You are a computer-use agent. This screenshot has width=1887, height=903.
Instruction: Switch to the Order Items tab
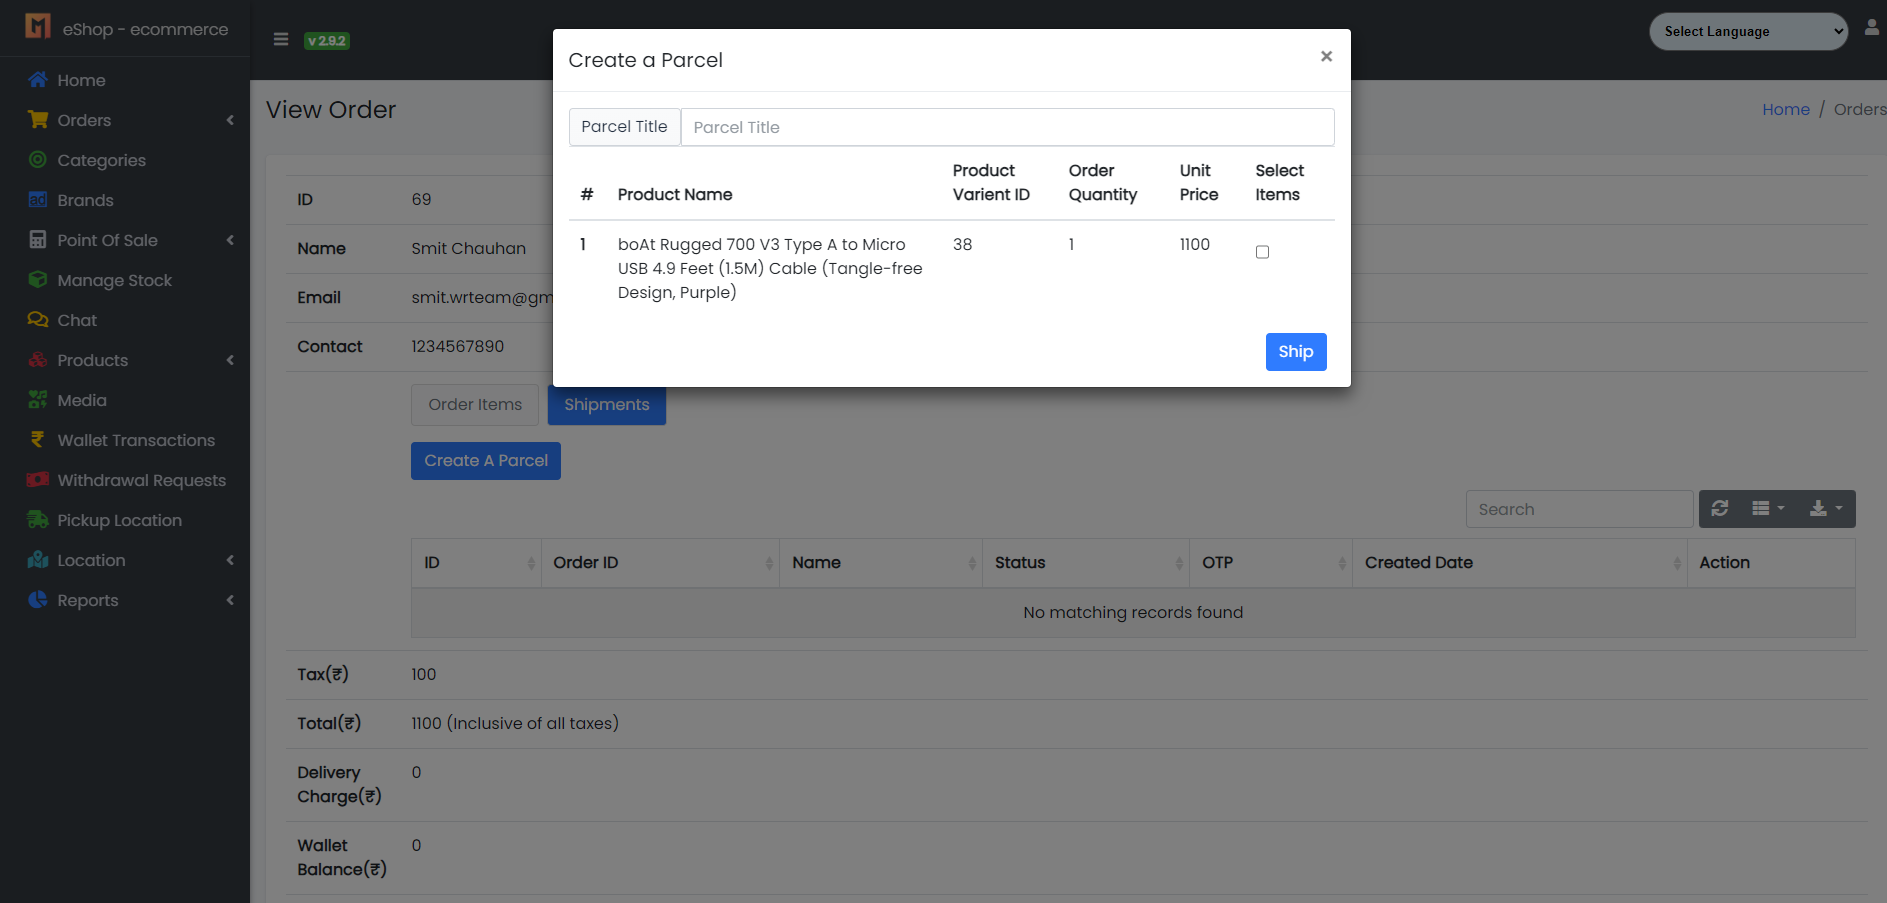click(475, 405)
